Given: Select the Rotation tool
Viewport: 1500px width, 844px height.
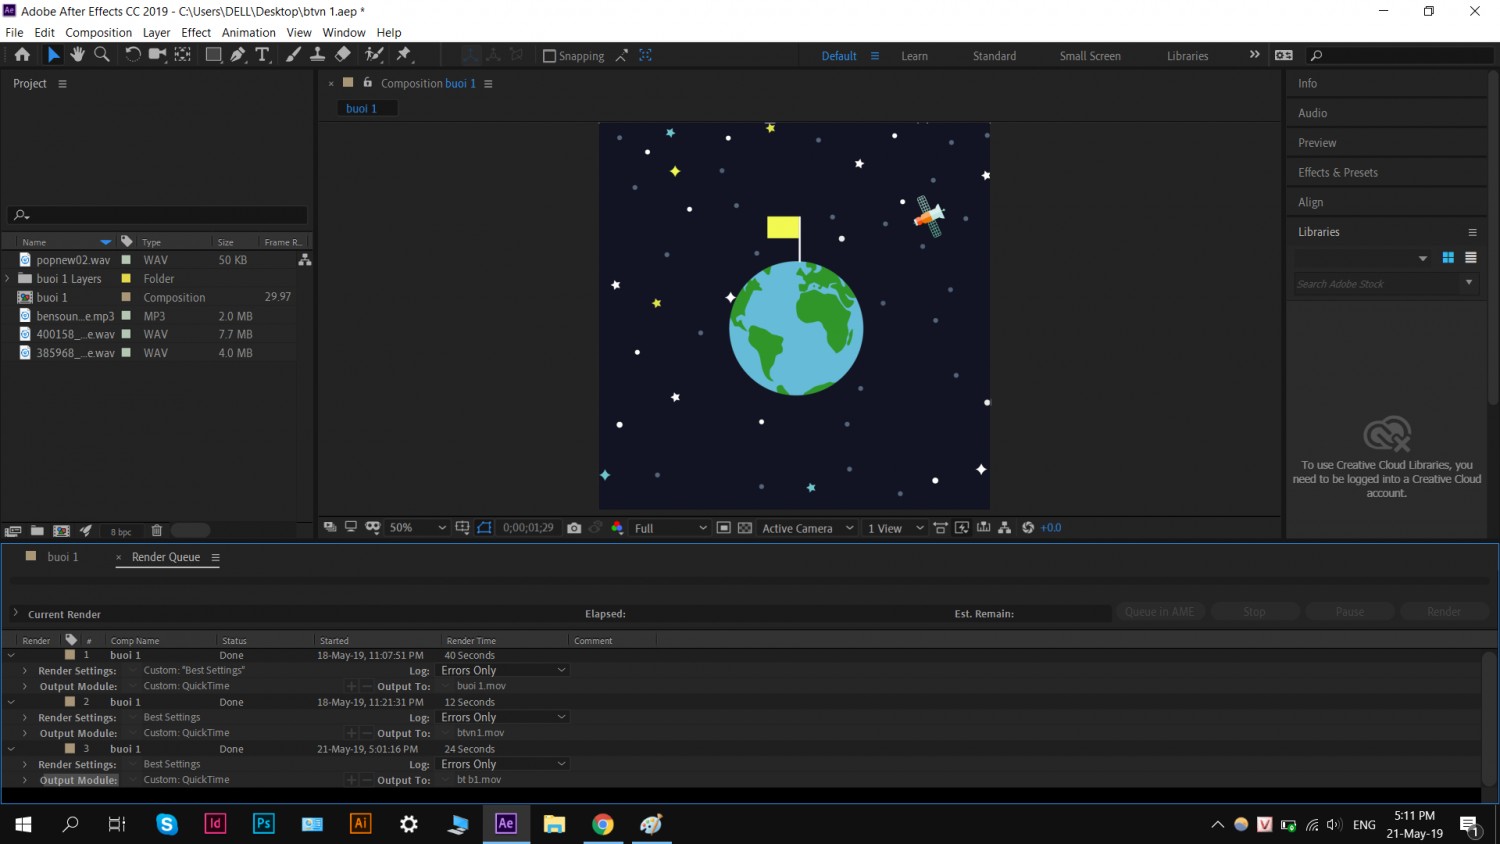Looking at the screenshot, I should pyautogui.click(x=132, y=55).
